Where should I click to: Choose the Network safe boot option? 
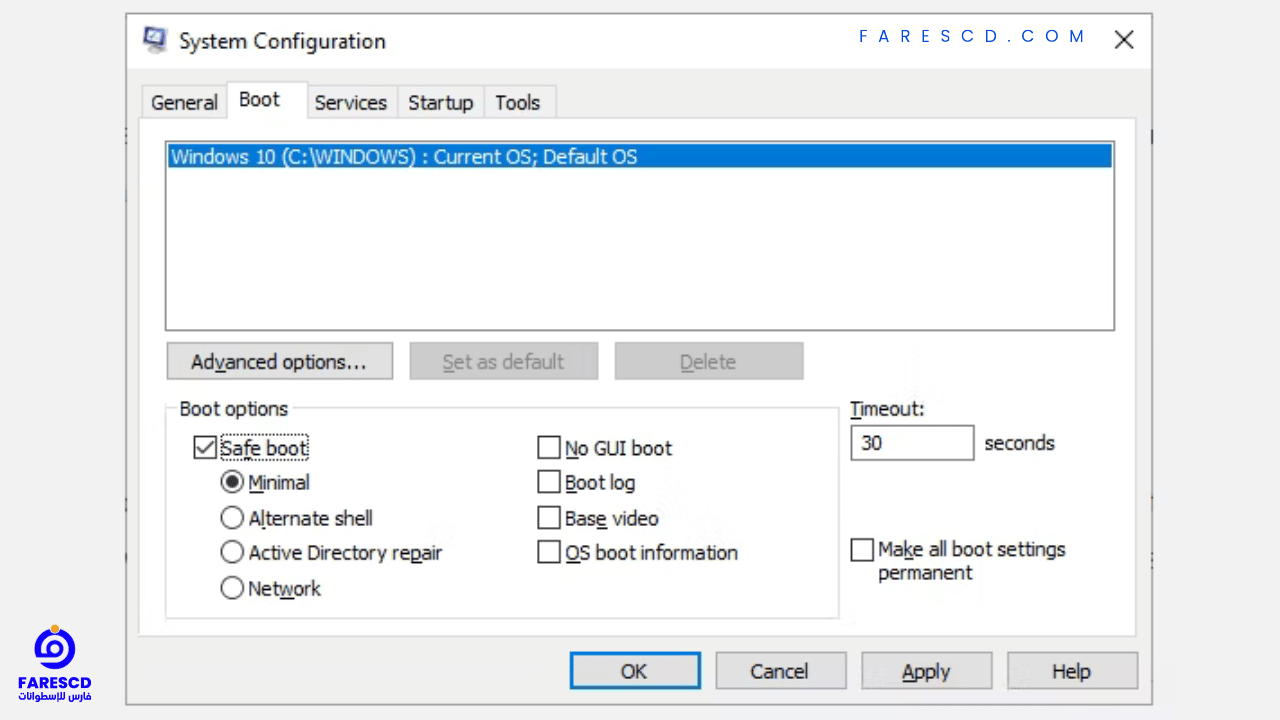coord(232,588)
